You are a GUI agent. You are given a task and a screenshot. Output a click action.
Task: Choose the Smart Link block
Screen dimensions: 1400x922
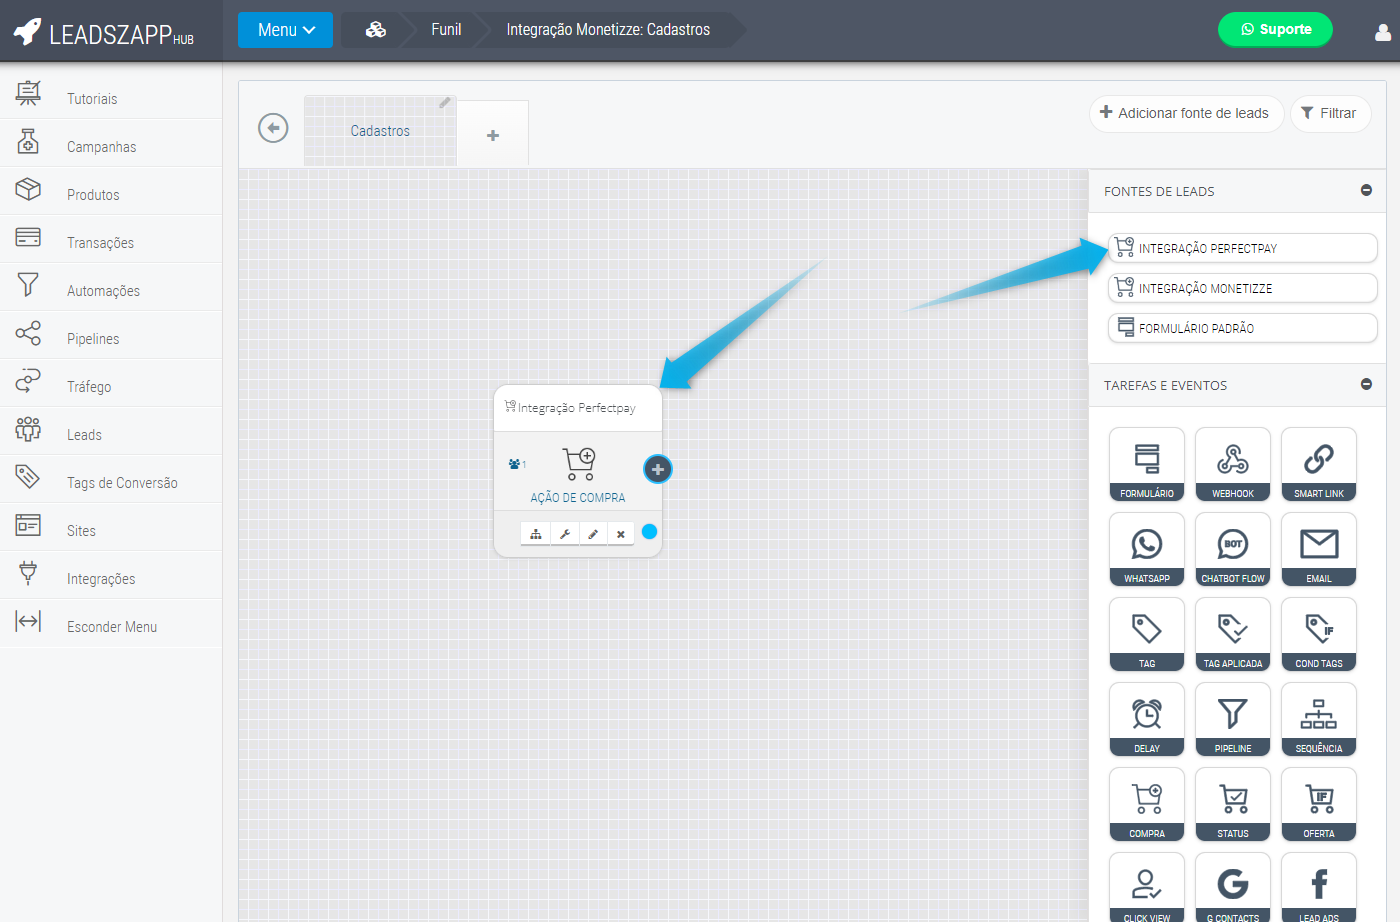pos(1318,464)
